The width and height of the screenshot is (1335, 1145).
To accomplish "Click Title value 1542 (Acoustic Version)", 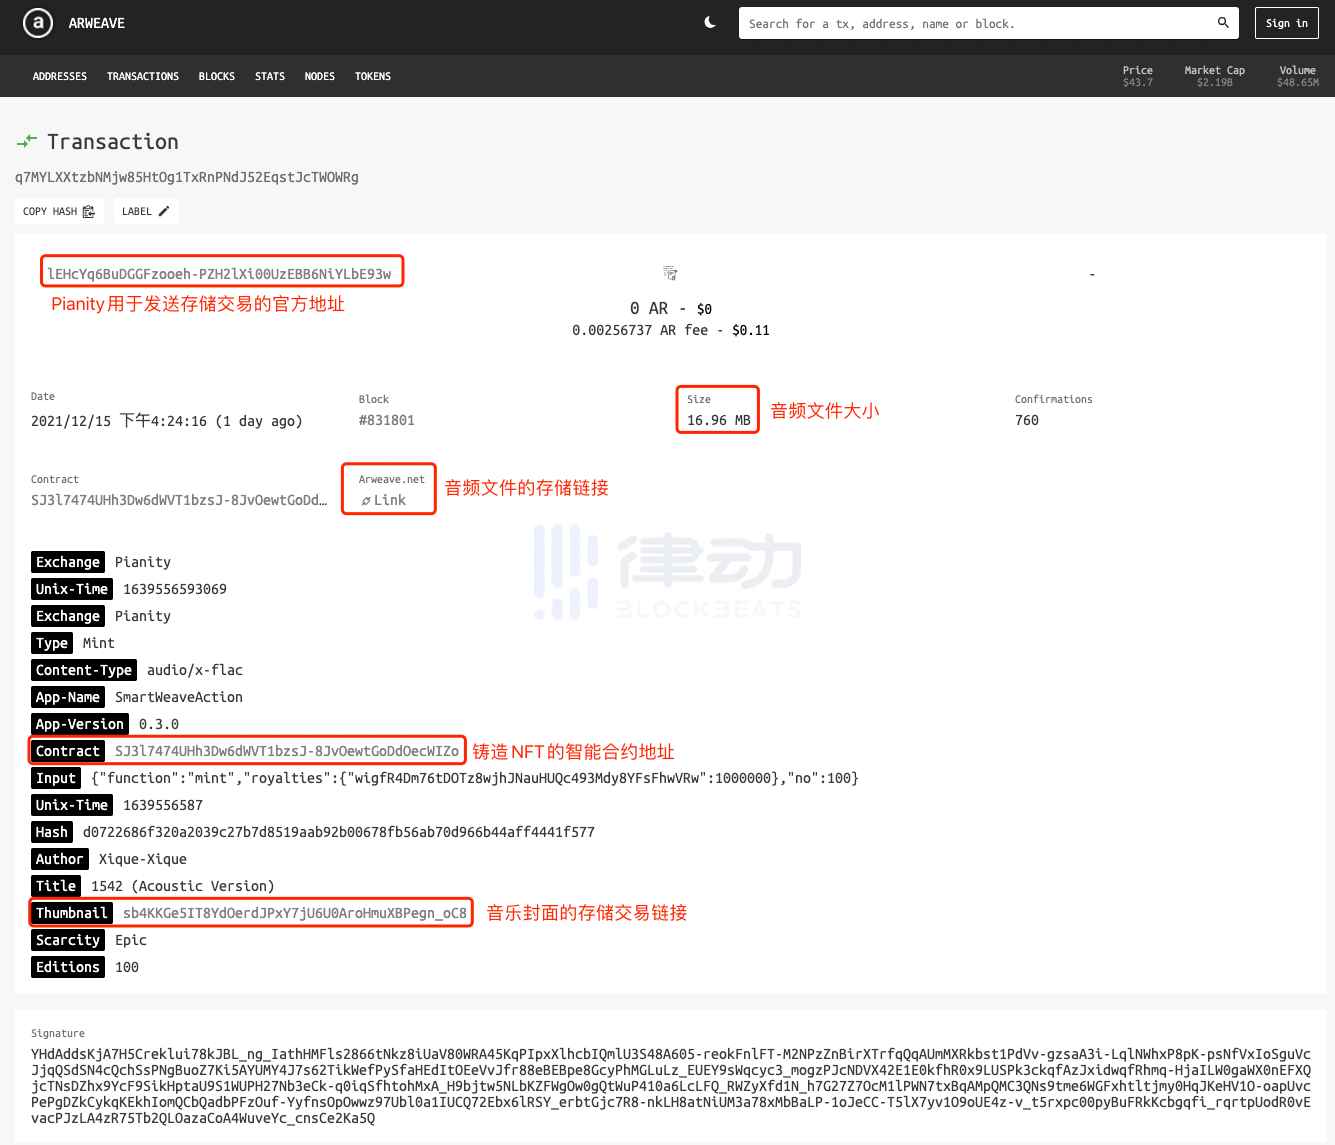I will click(x=183, y=886).
